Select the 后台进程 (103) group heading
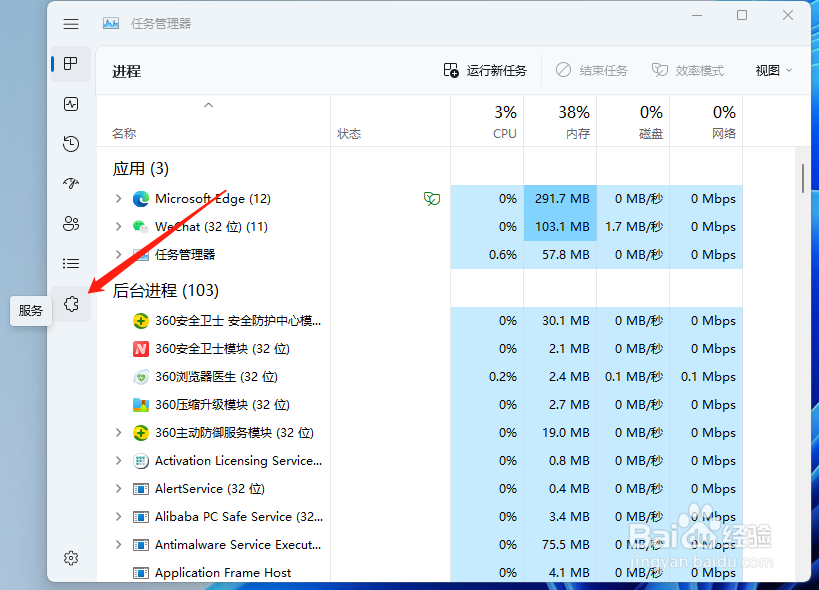The height and width of the screenshot is (590, 819). pyautogui.click(x=166, y=290)
